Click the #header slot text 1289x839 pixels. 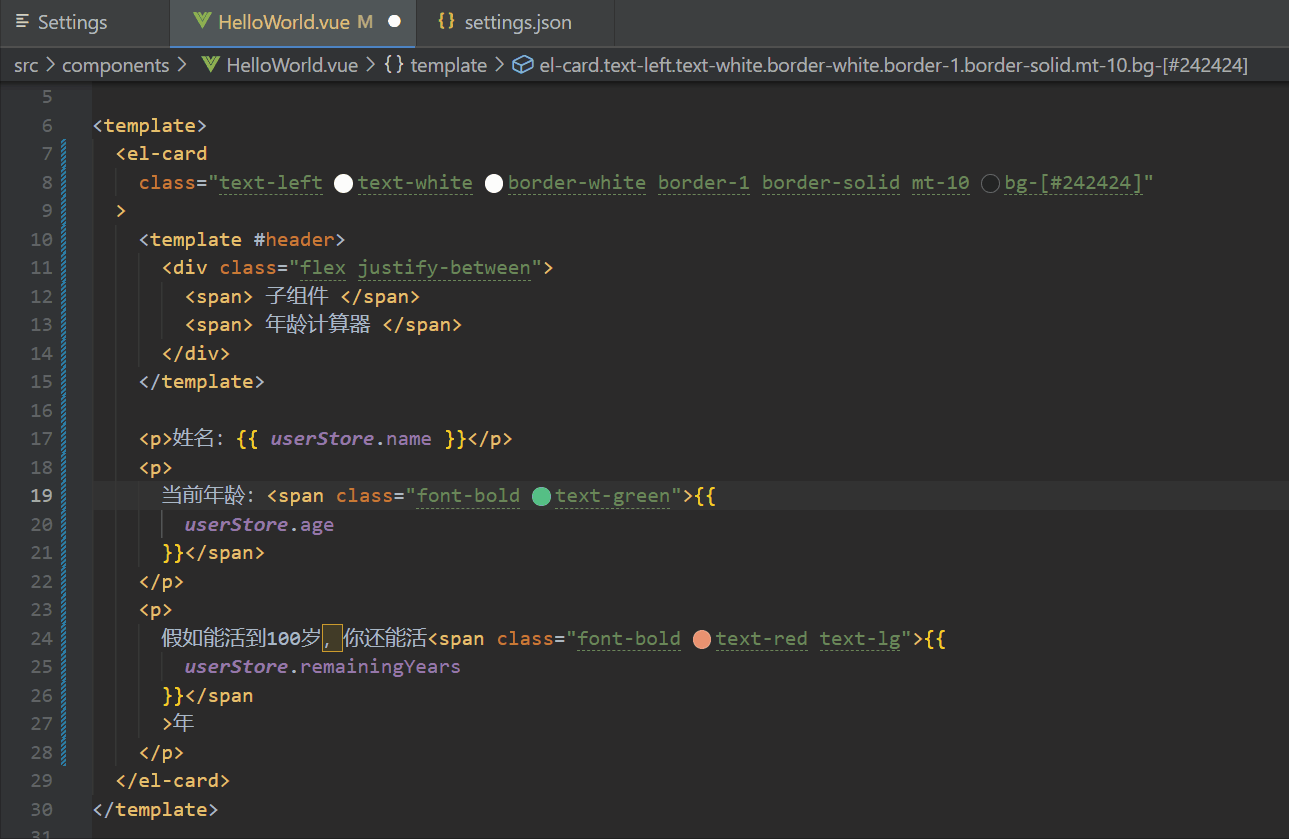tap(294, 240)
